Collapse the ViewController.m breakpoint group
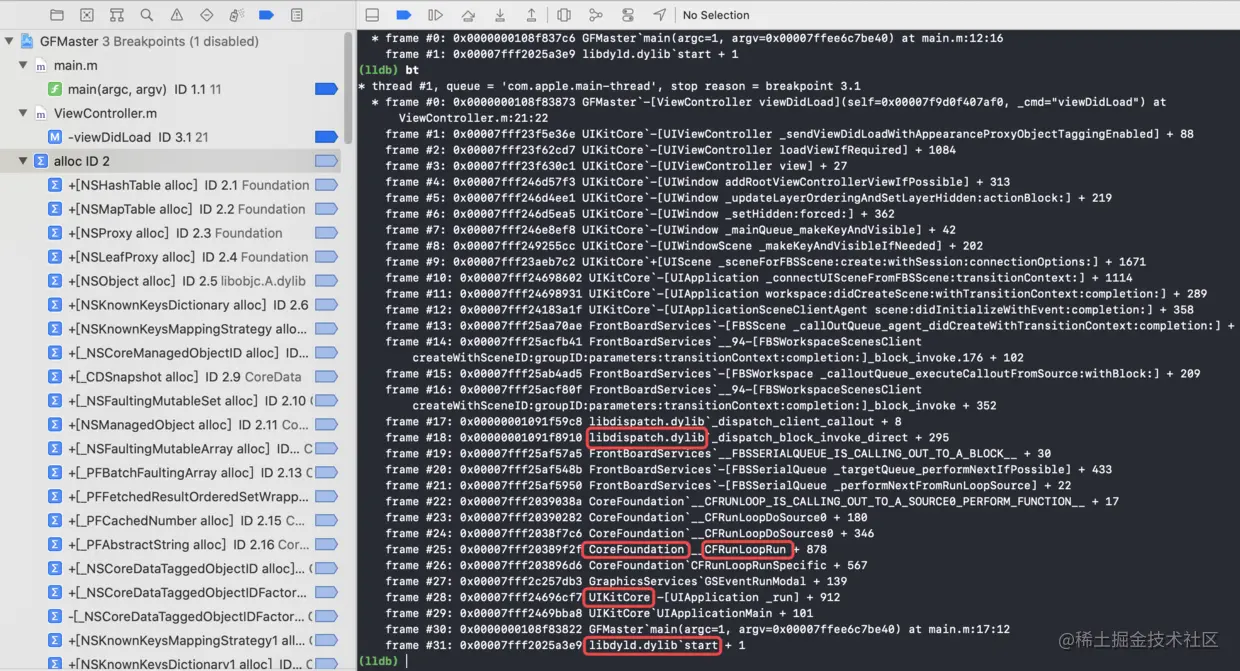This screenshot has width=1240, height=671. (24, 113)
